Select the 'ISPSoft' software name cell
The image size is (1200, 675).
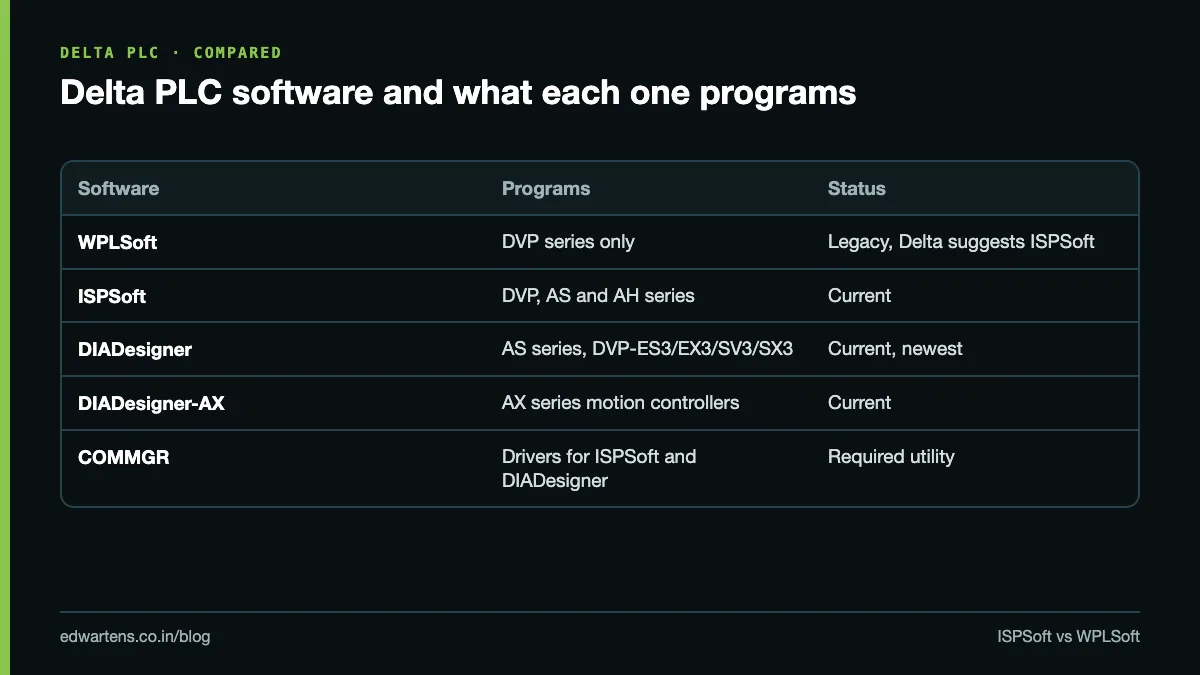point(112,296)
